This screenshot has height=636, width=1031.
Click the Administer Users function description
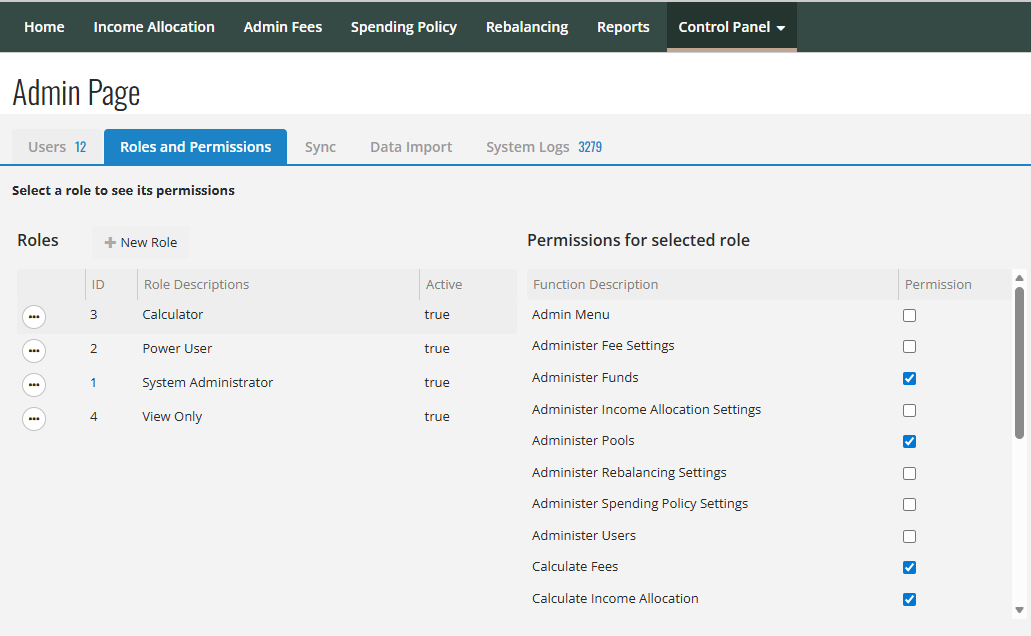(x=583, y=535)
